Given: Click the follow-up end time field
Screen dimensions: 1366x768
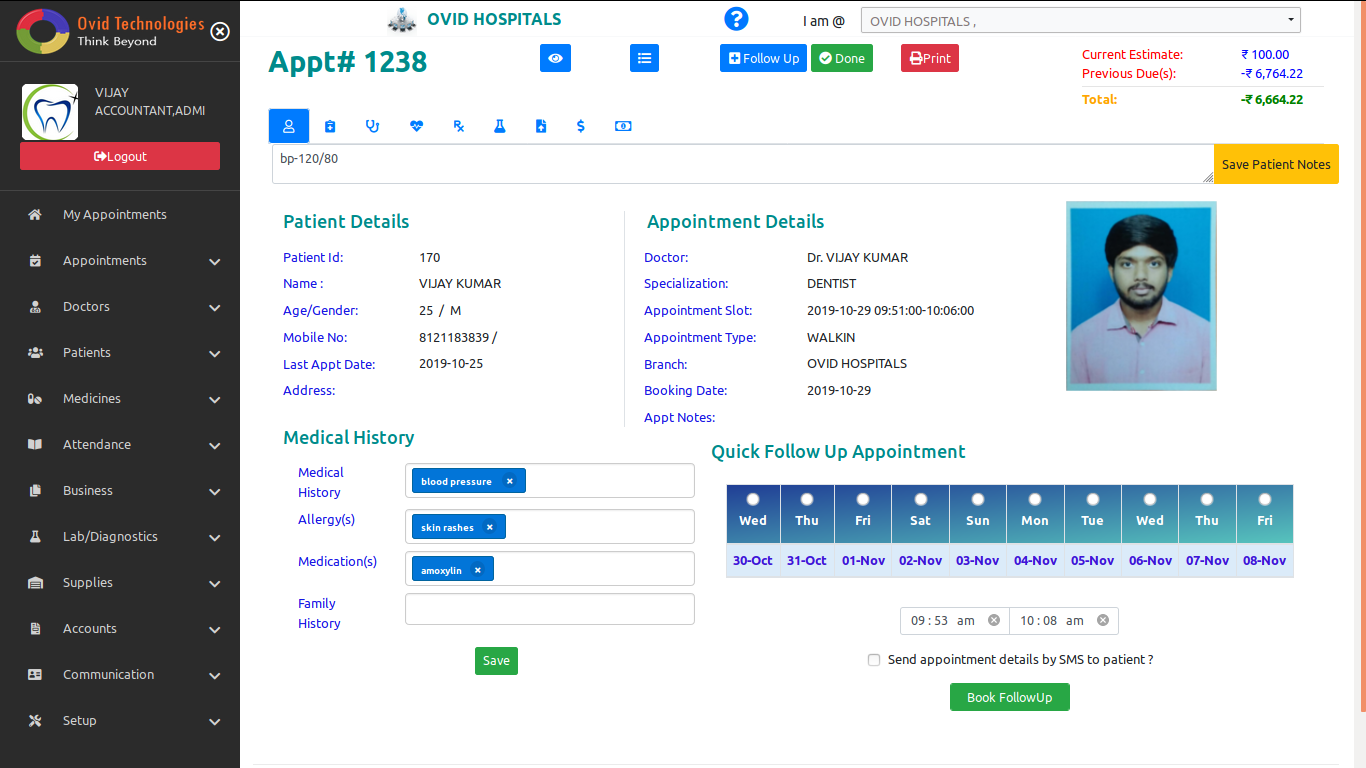Looking at the screenshot, I should point(1064,621).
